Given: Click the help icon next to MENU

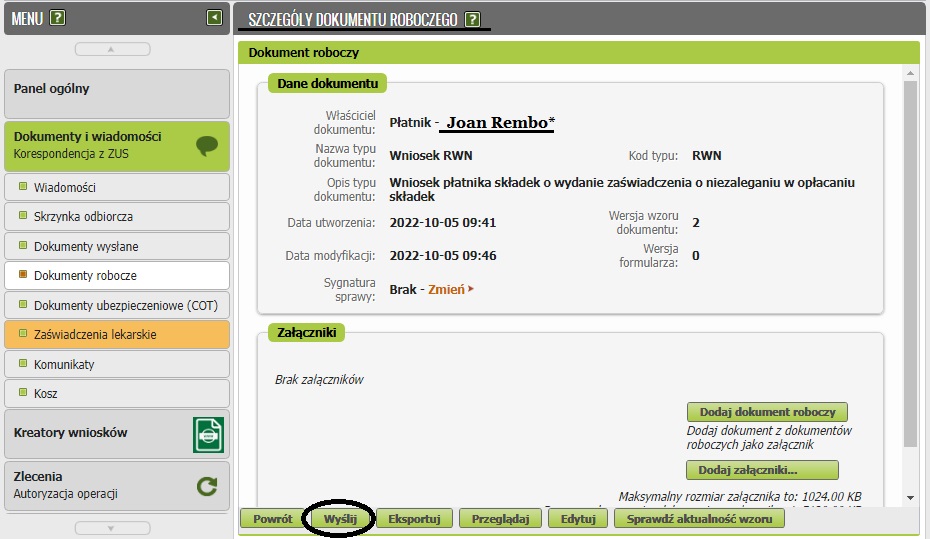Looking at the screenshot, I should pyautogui.click(x=58, y=18).
